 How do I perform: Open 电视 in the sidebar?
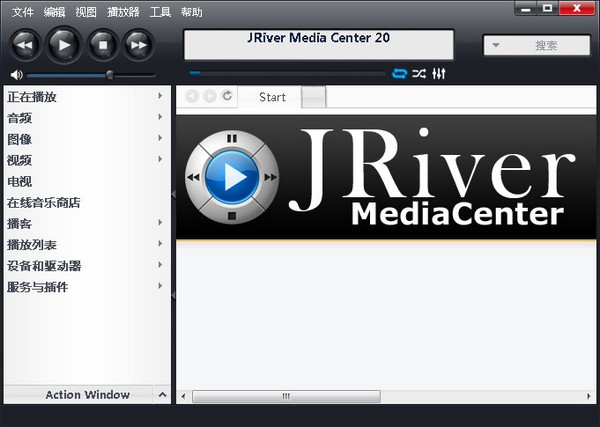pos(19,181)
